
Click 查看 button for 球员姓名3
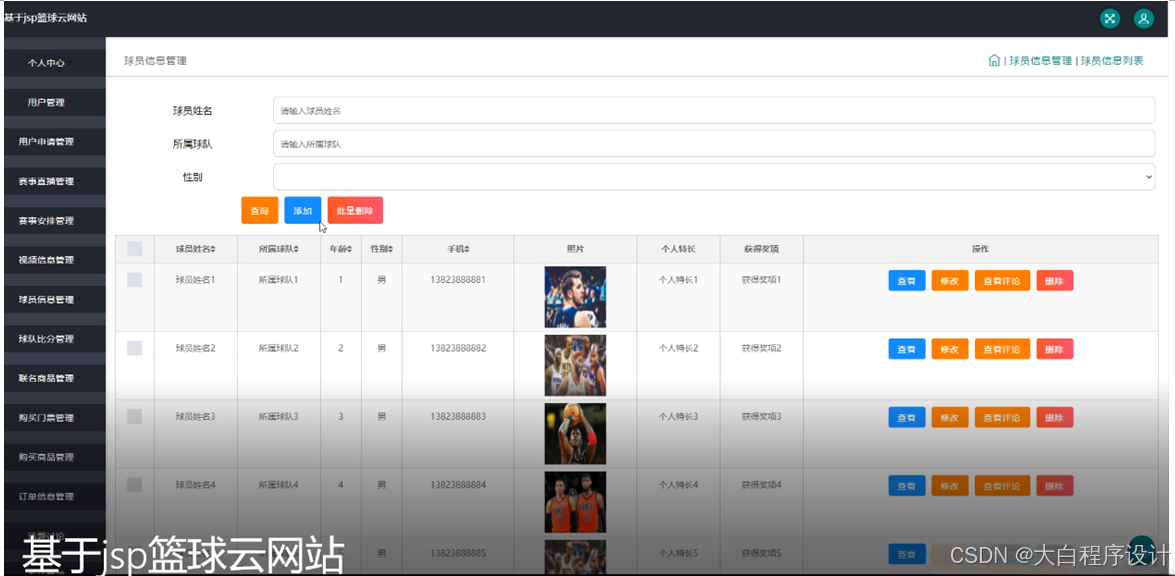click(x=907, y=417)
